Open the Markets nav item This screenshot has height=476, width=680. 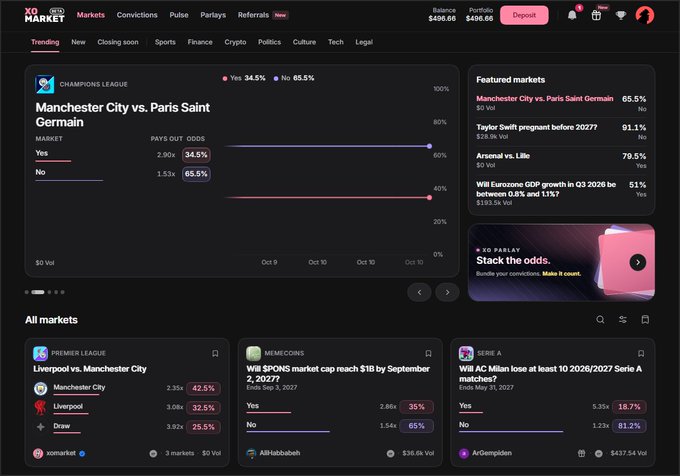point(91,15)
